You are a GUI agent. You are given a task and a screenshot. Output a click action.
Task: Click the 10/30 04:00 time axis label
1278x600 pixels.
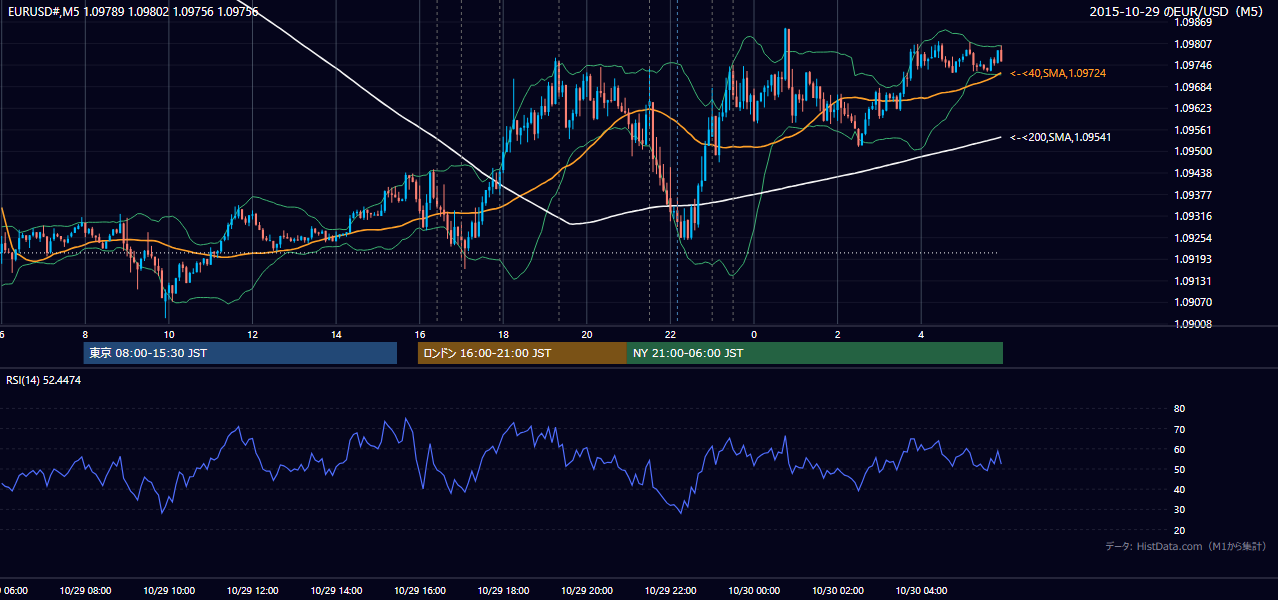pyautogui.click(x=921, y=590)
